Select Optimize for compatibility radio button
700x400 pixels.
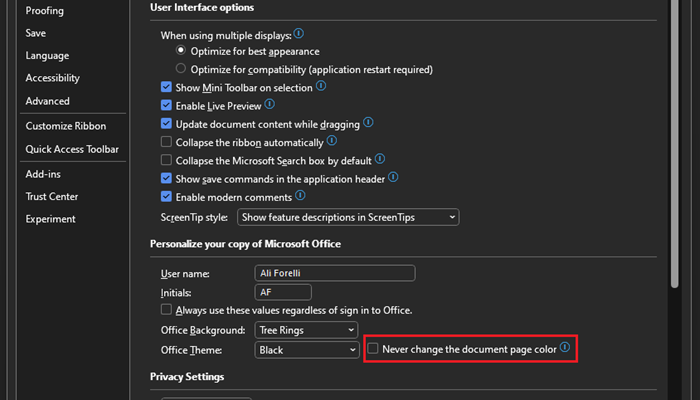180,68
